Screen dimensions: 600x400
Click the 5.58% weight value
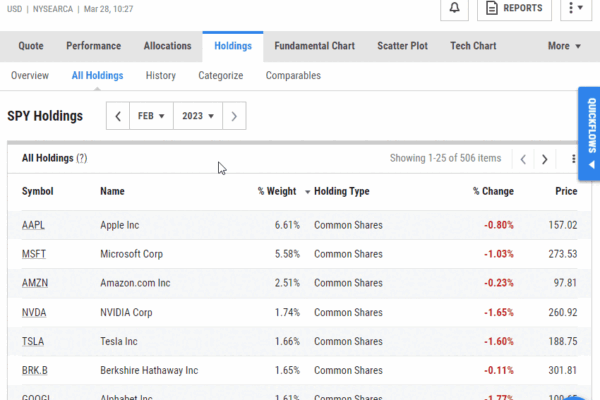click(x=287, y=254)
